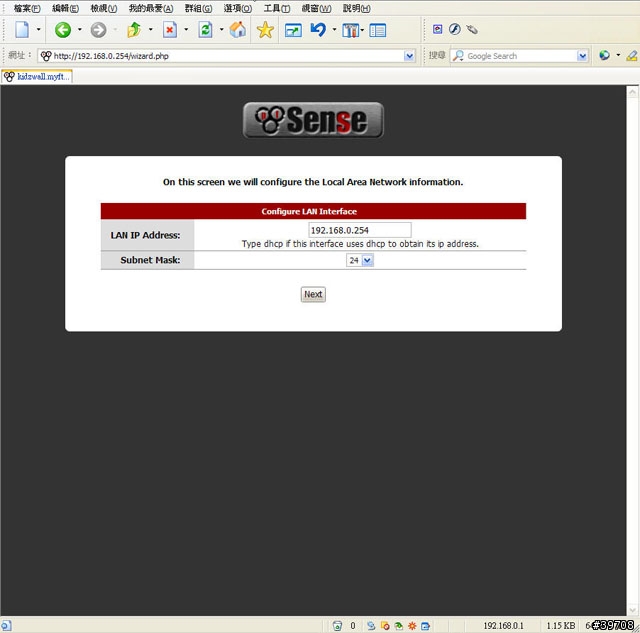Click the "Configure LAN Interface" header text
Viewport: 640px width, 633px height.
309,211
